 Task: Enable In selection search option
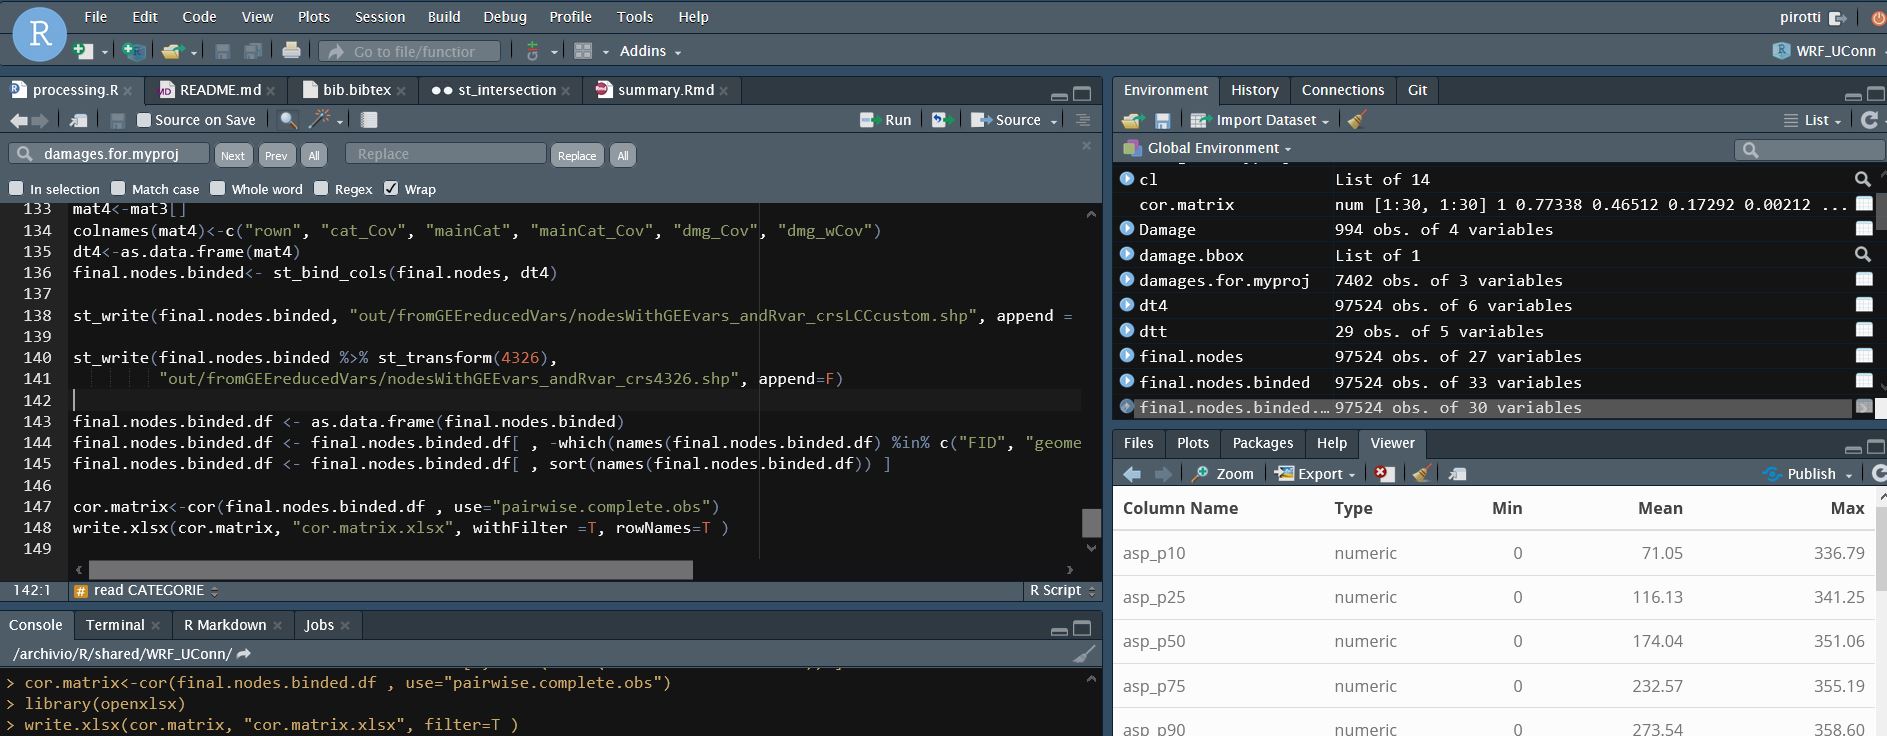pyautogui.click(x=16, y=188)
